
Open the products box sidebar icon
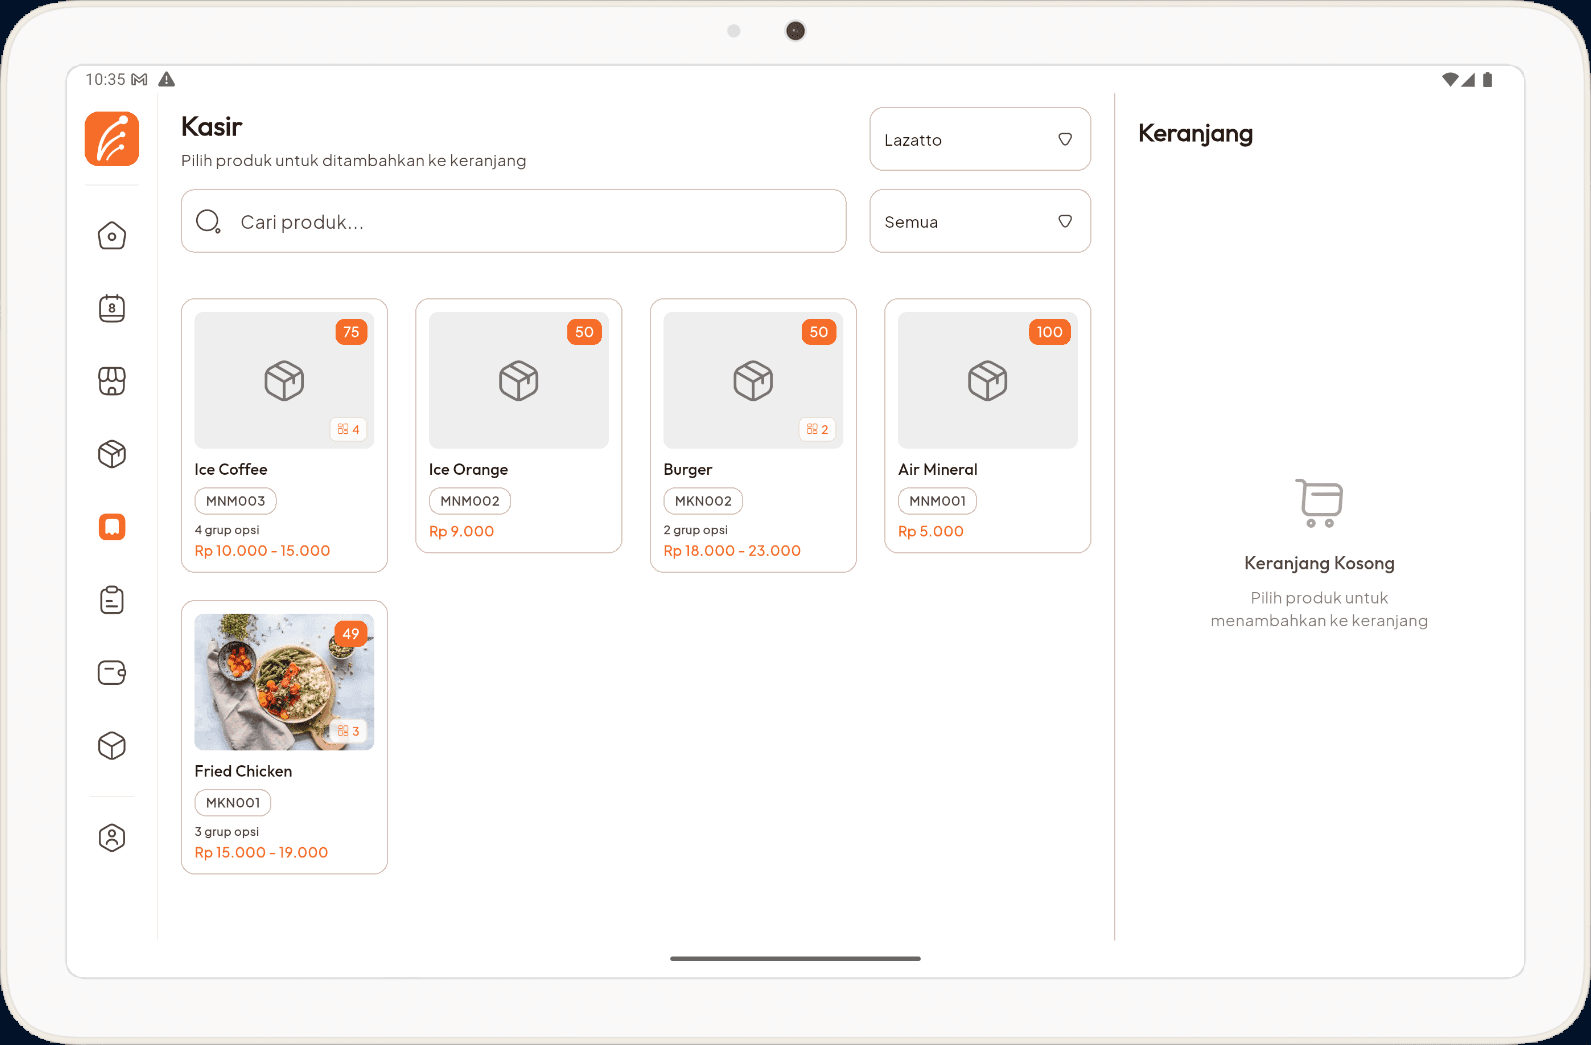(112, 454)
